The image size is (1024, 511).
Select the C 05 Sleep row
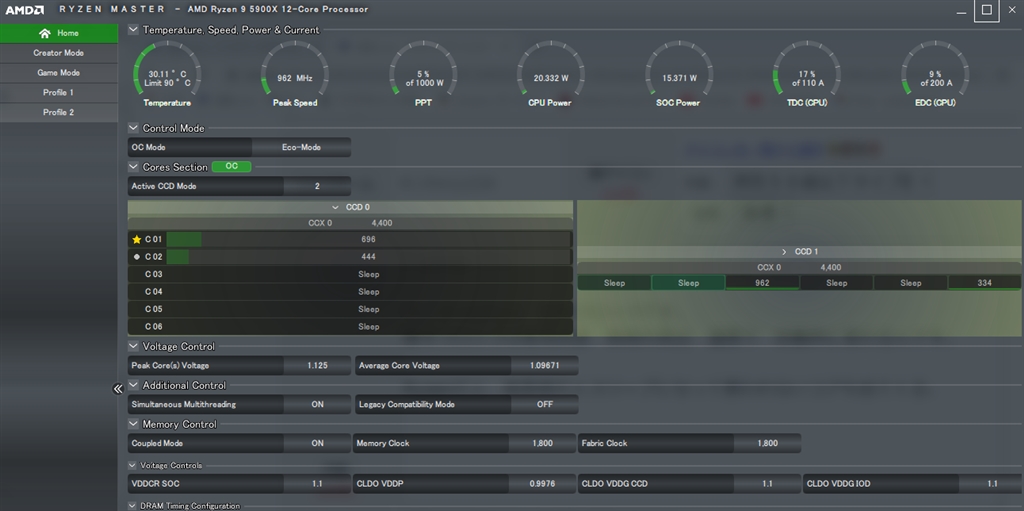pos(350,309)
